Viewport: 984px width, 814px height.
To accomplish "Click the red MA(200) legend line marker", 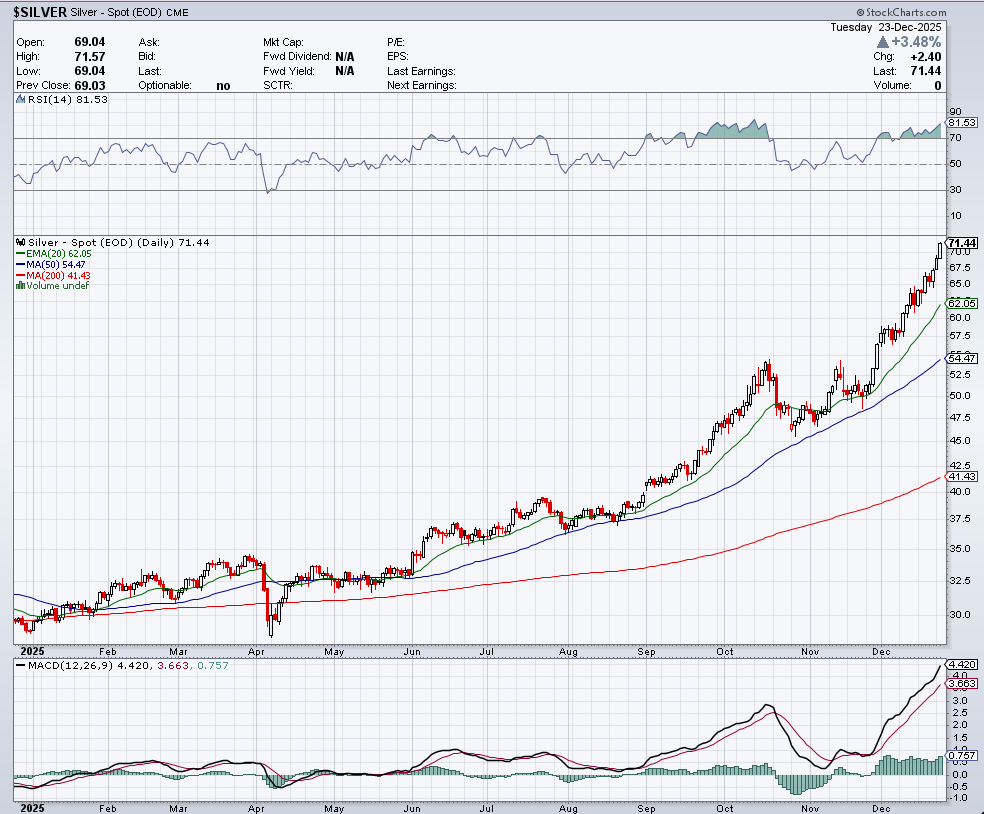I will tap(21, 276).
